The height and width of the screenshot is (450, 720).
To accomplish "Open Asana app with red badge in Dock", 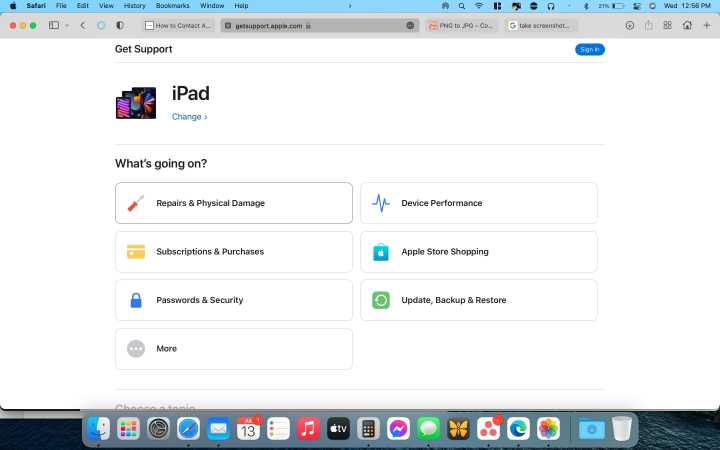I will (489, 429).
